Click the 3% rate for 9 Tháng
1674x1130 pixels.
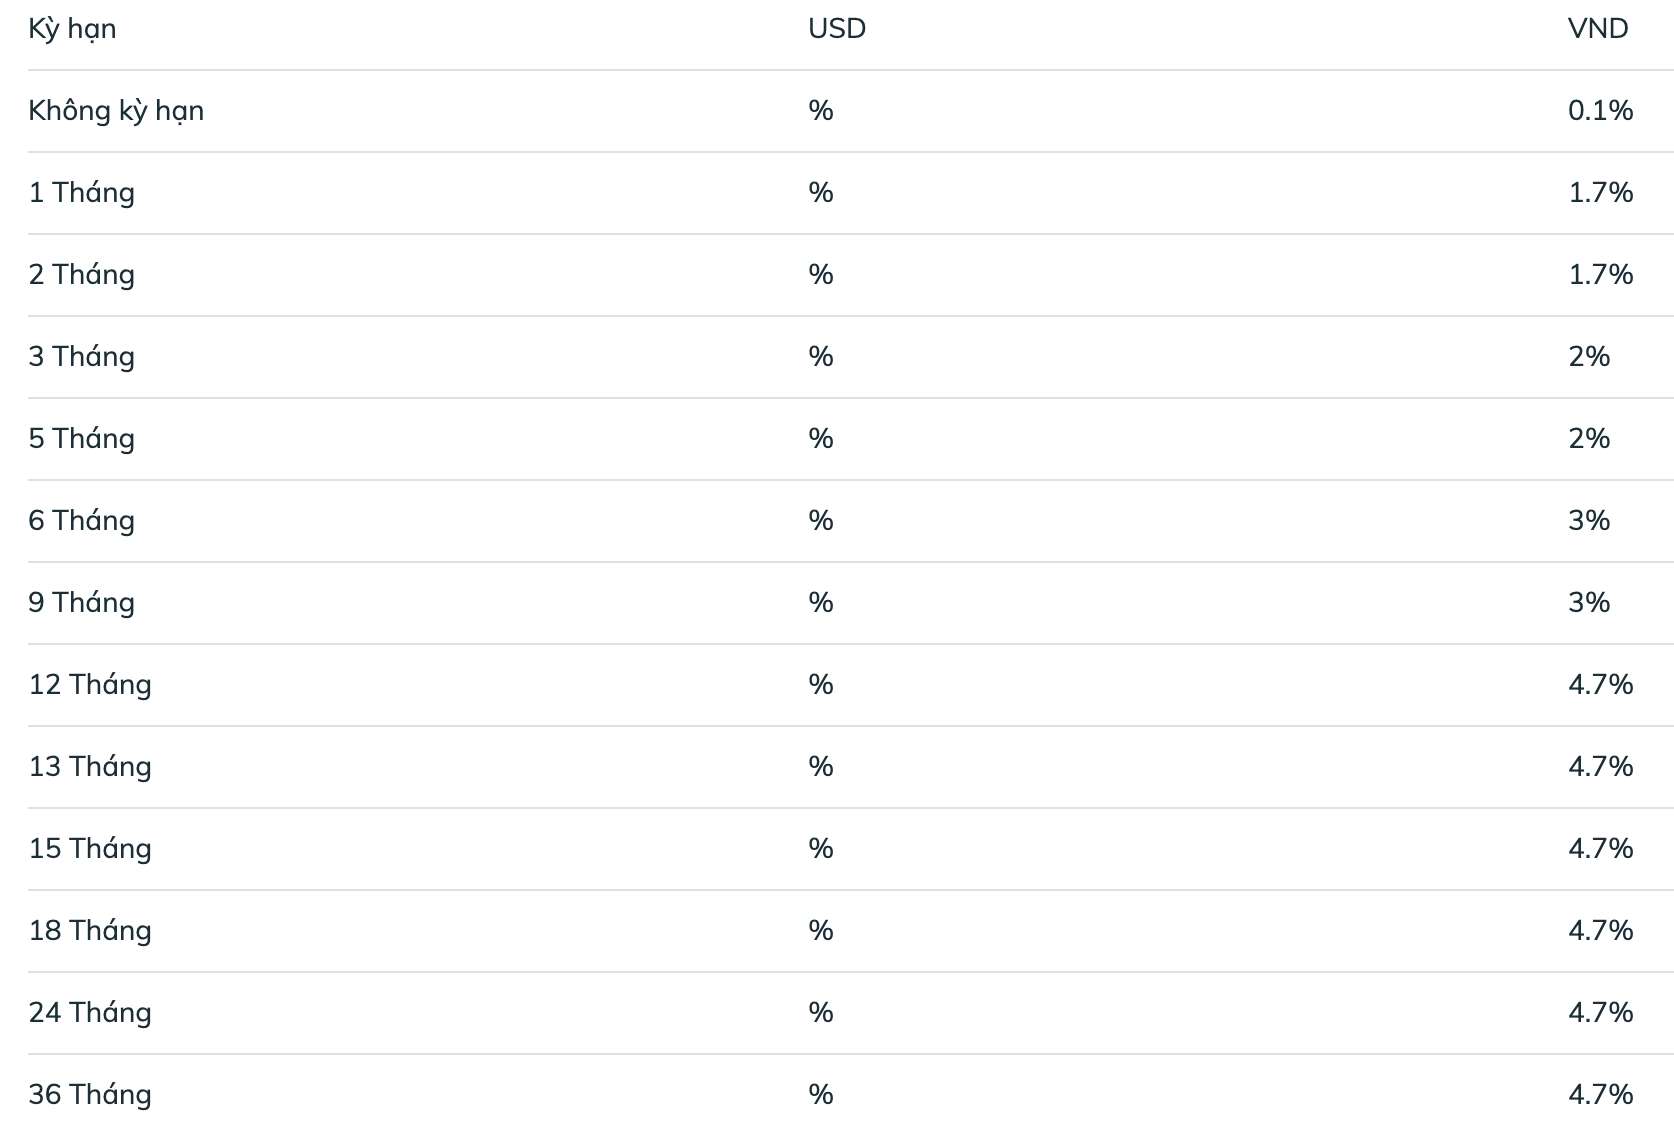tap(1589, 603)
